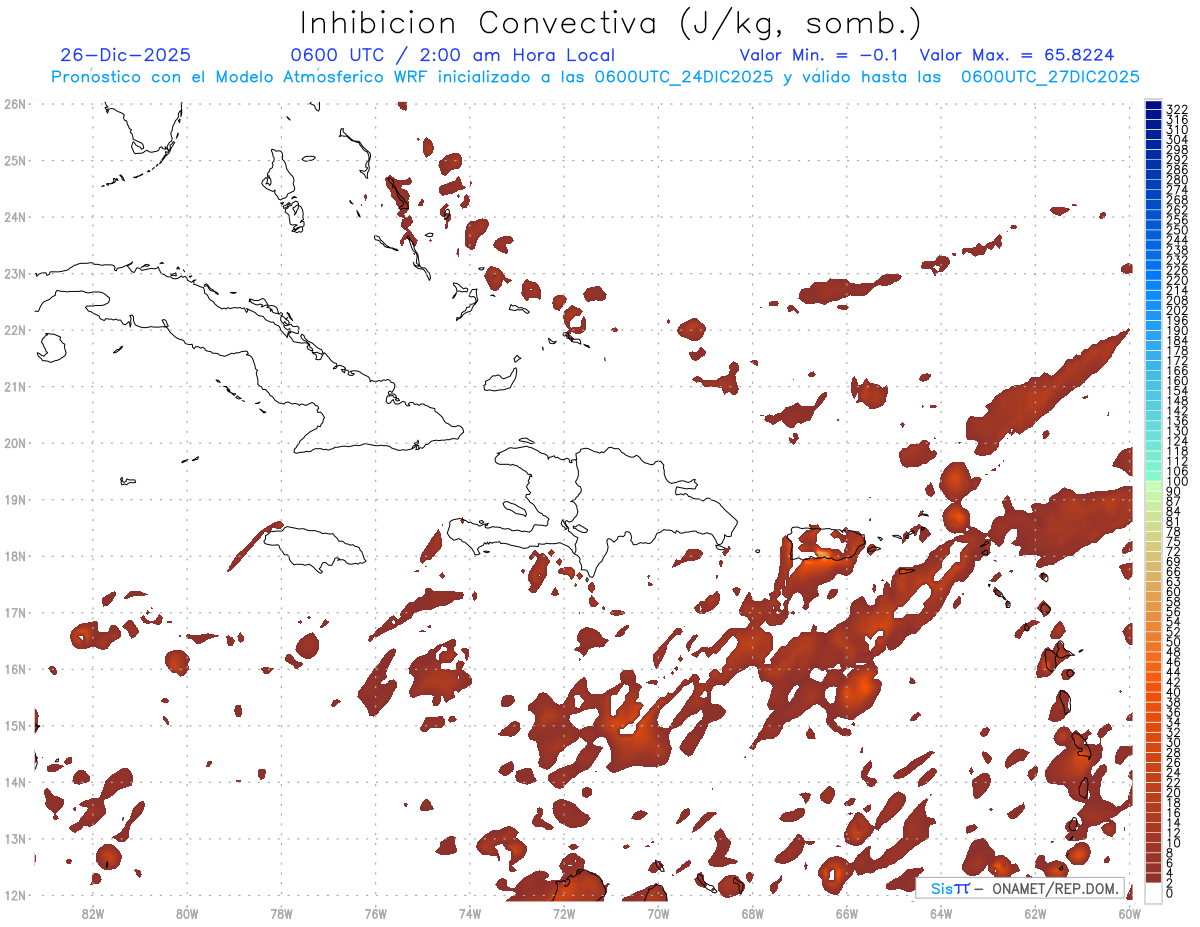Click the "14N" latitude label
The image size is (1200, 927).
15,782
